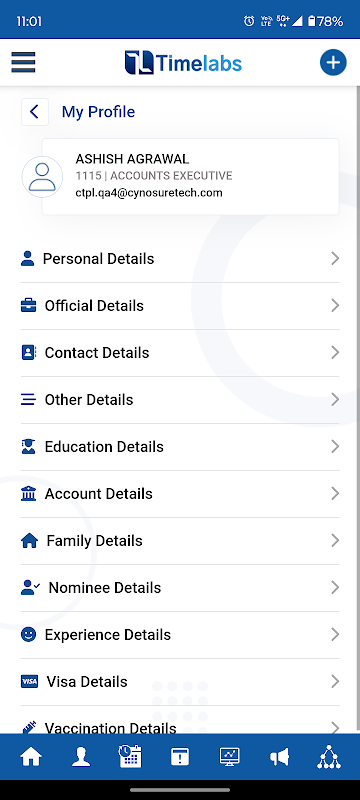Open the calendar clock icon in bottom bar

point(130,756)
